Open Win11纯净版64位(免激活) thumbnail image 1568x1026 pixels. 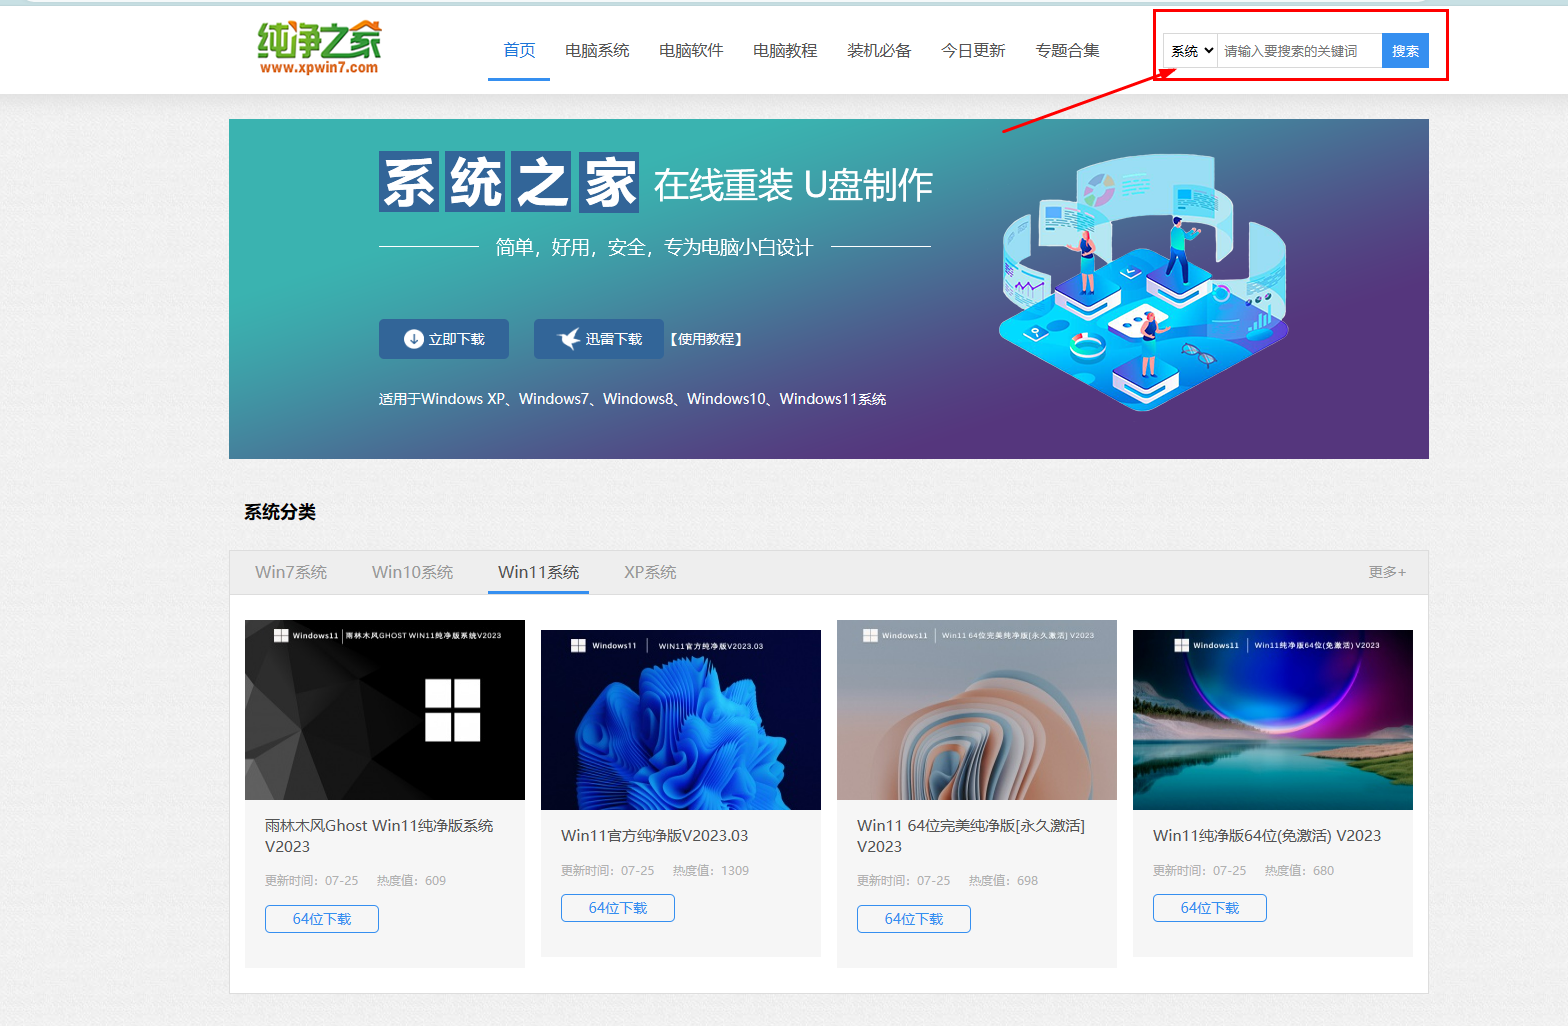click(x=1273, y=720)
